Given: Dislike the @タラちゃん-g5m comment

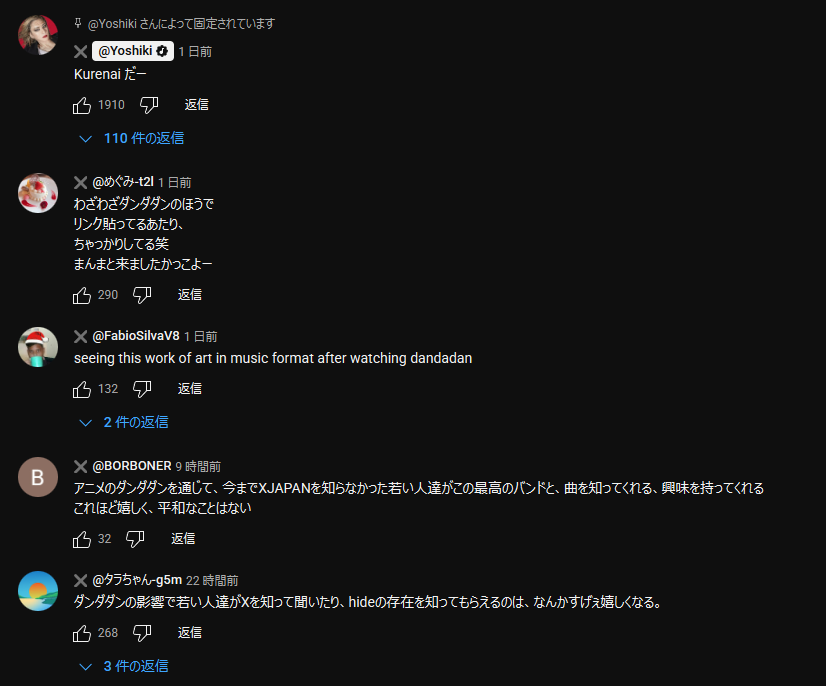Looking at the screenshot, I should (x=142, y=633).
